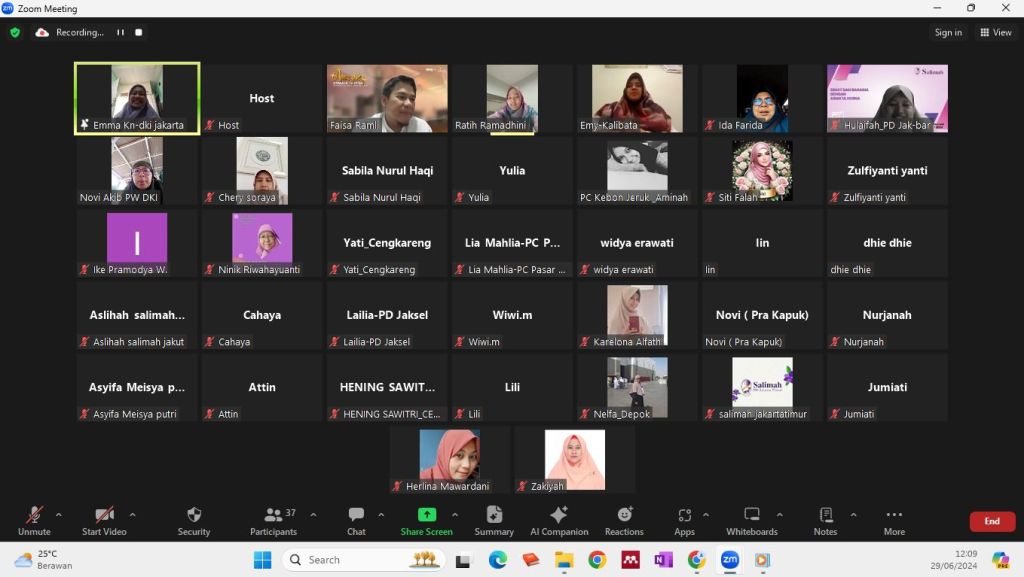Click the red End button
Viewport: 1024px width, 577px height.
click(x=991, y=521)
